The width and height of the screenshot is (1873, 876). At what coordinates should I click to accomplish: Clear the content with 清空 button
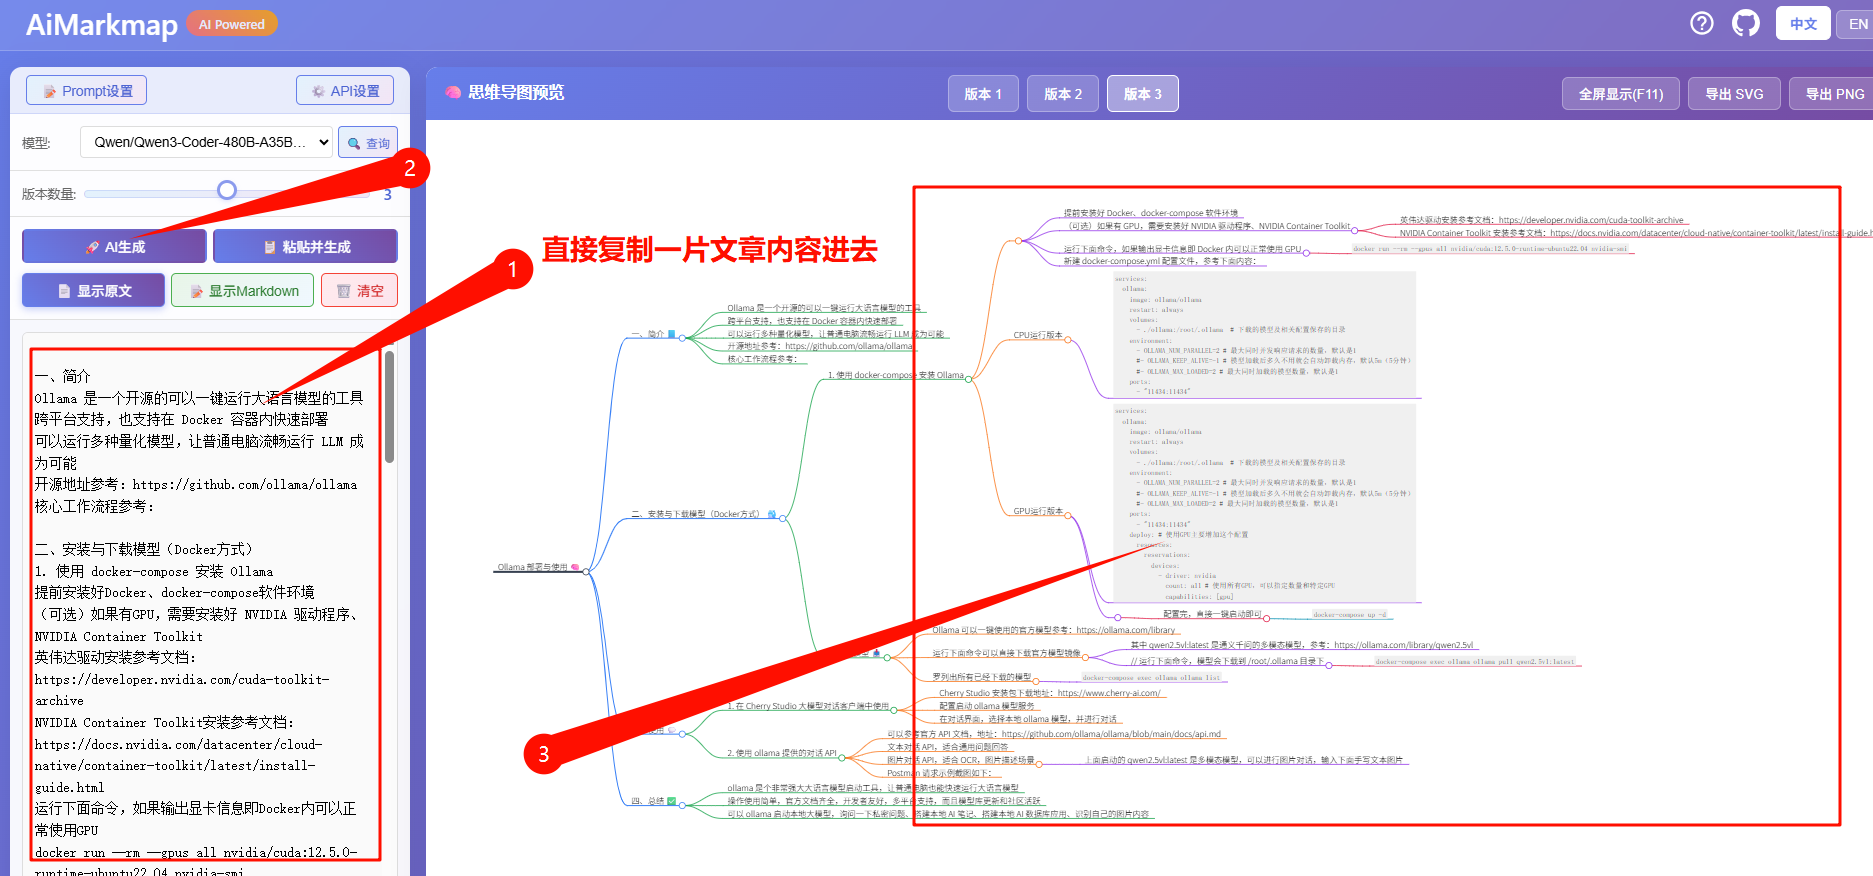pyautogui.click(x=360, y=290)
